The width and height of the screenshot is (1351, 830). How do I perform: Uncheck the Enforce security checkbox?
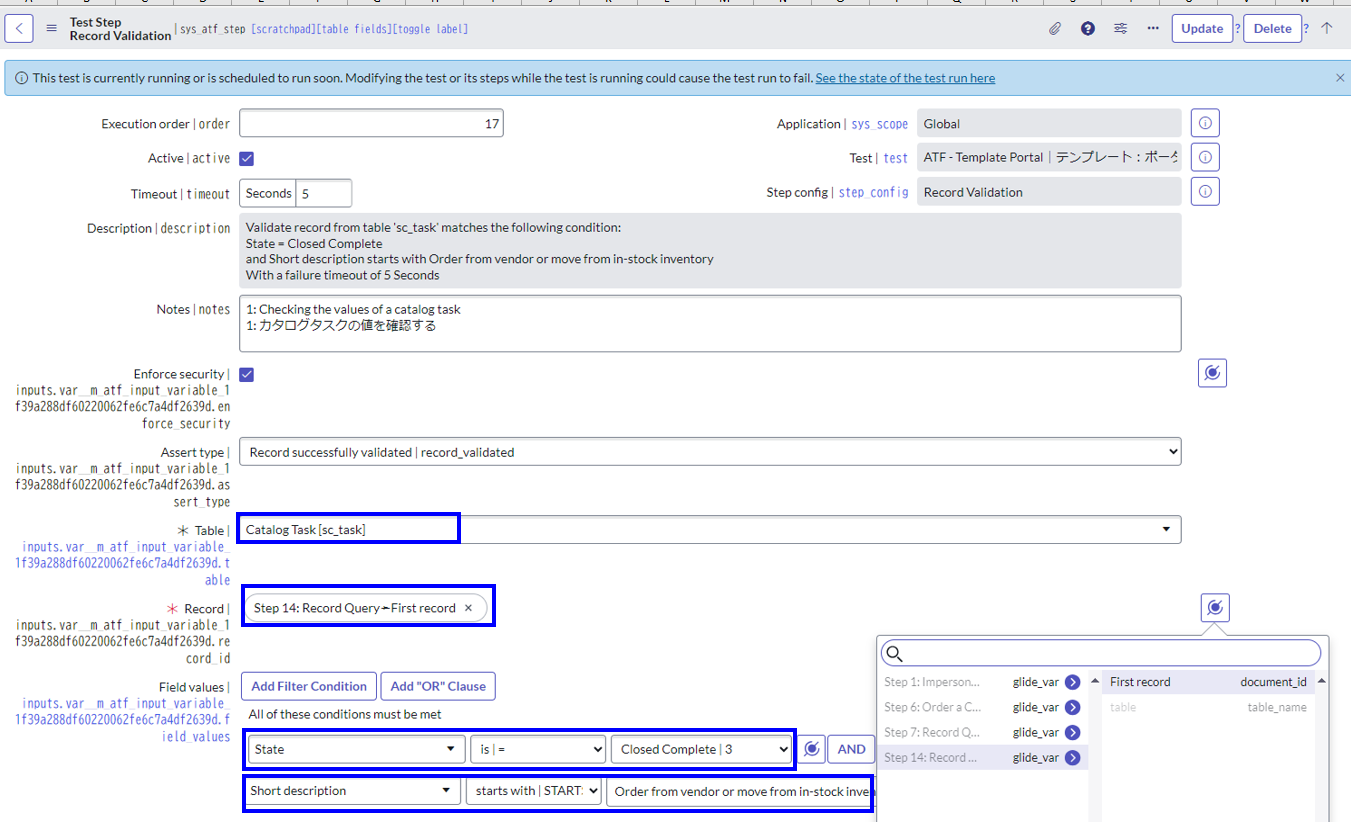(x=246, y=374)
